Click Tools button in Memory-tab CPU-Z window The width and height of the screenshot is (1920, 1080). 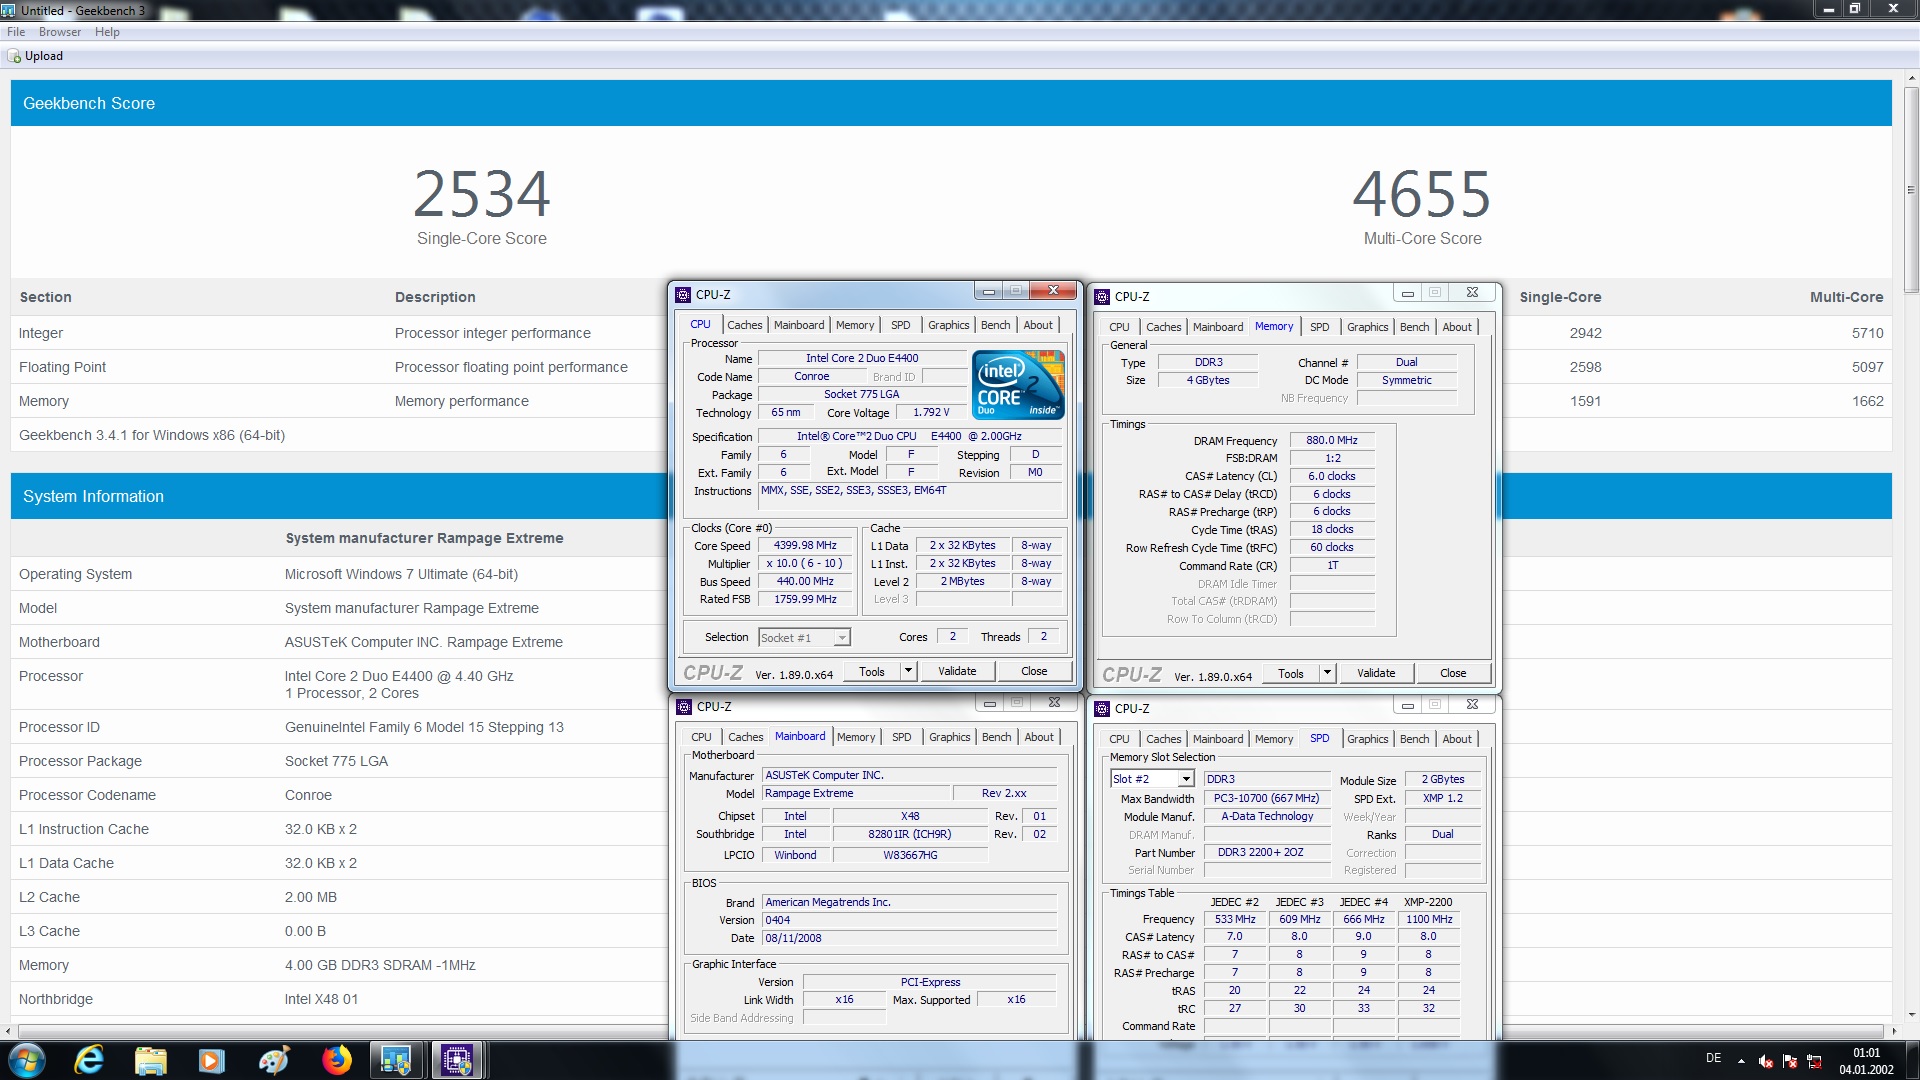(x=1291, y=673)
